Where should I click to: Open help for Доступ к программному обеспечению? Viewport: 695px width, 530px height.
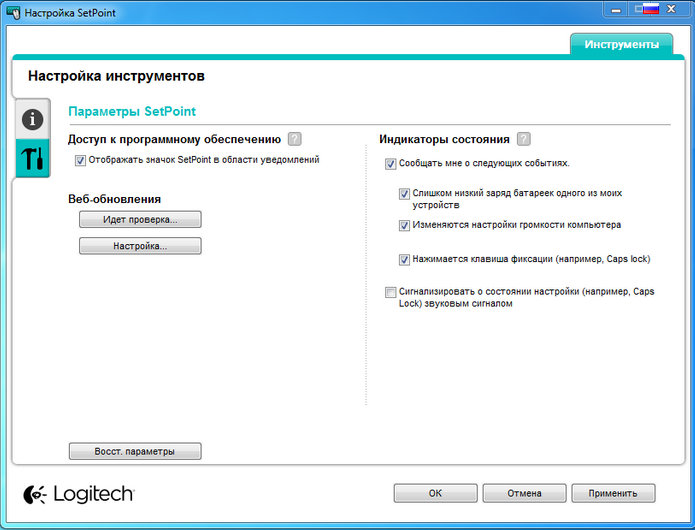295,139
